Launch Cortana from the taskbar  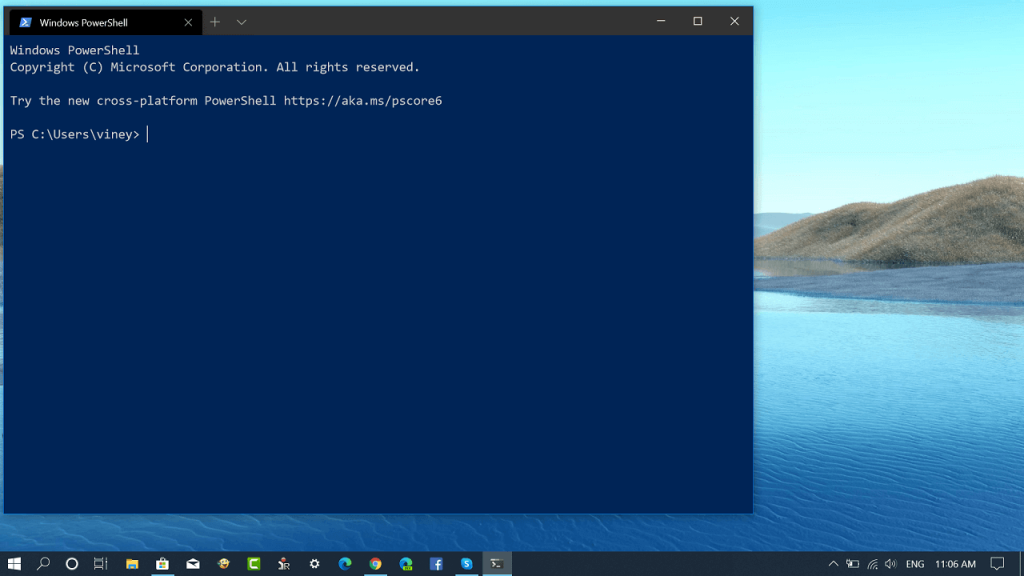[x=72, y=564]
